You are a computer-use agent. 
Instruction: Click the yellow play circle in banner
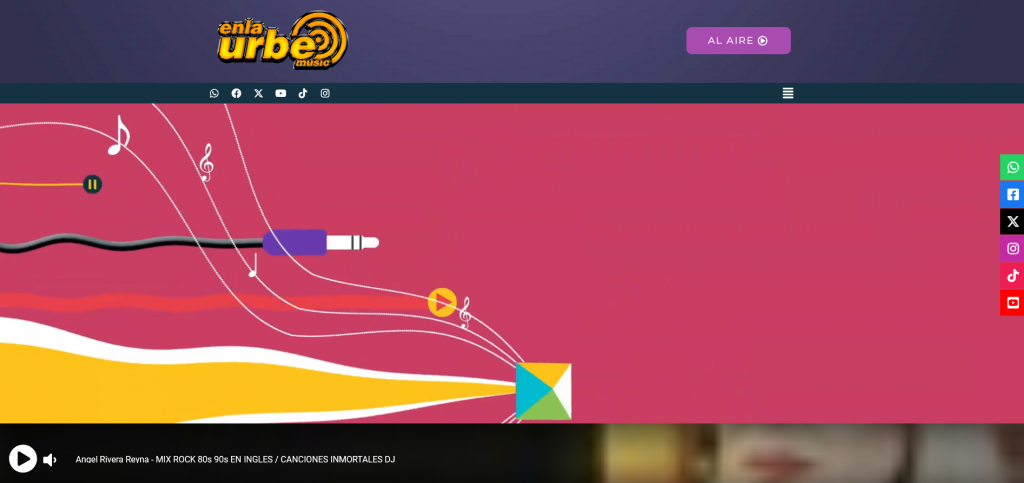coord(442,302)
